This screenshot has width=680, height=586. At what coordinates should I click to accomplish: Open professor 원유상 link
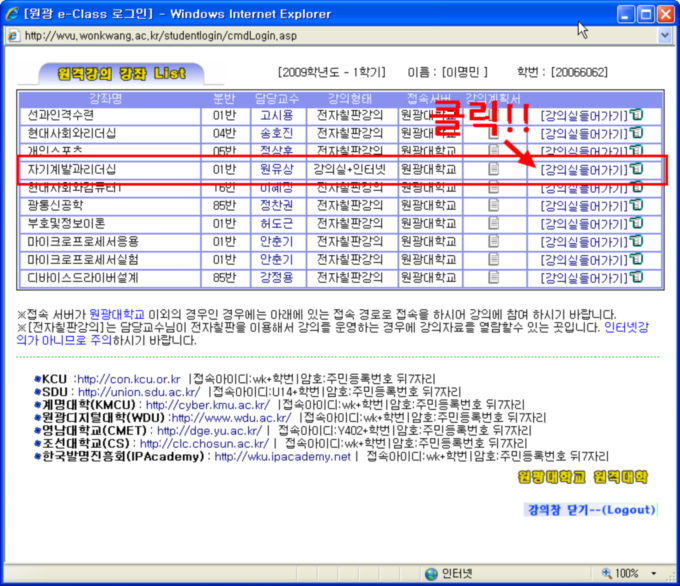coord(277,169)
